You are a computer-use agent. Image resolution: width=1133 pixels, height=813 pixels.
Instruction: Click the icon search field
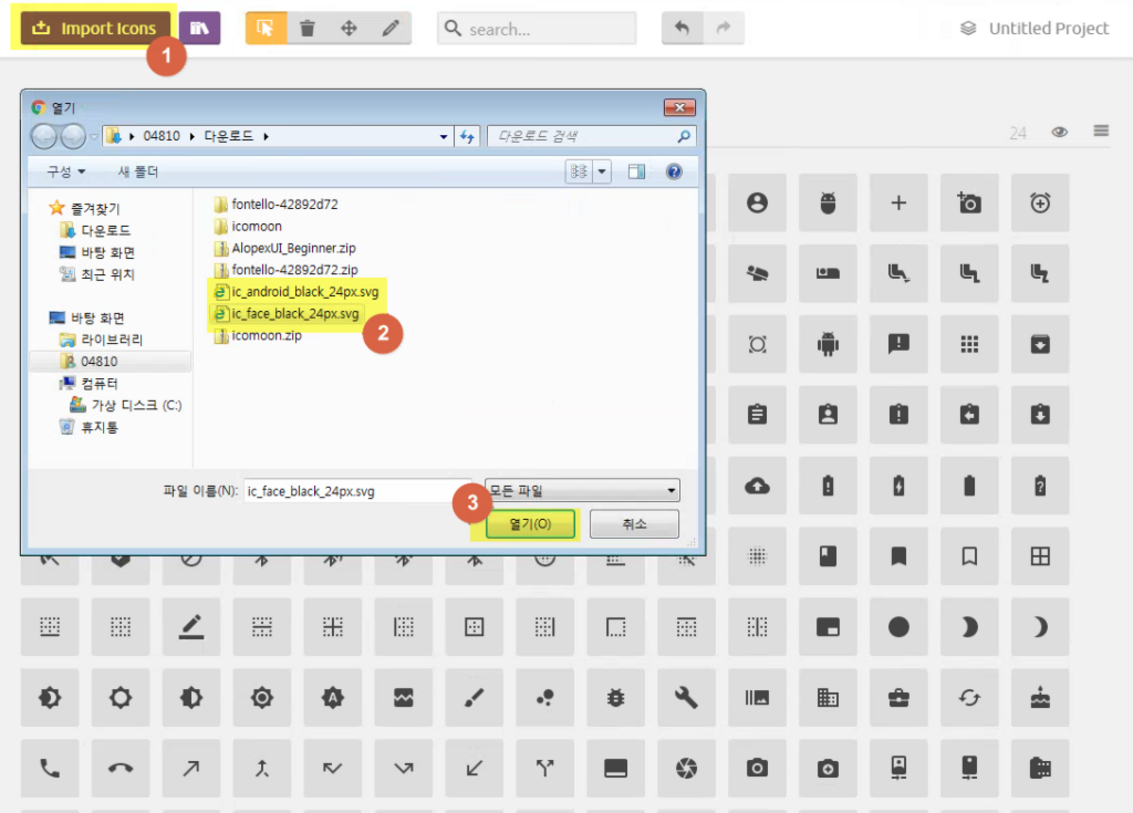[545, 29]
